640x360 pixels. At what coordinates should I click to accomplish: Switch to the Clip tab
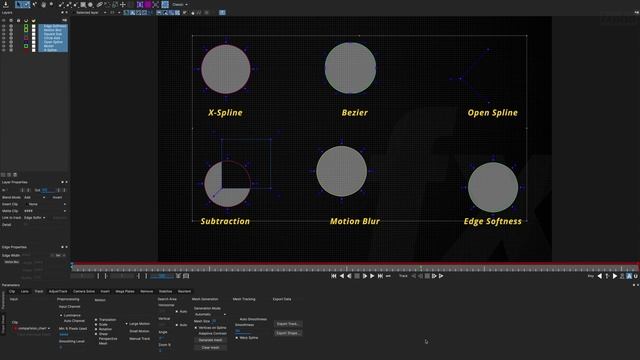tap(12, 291)
